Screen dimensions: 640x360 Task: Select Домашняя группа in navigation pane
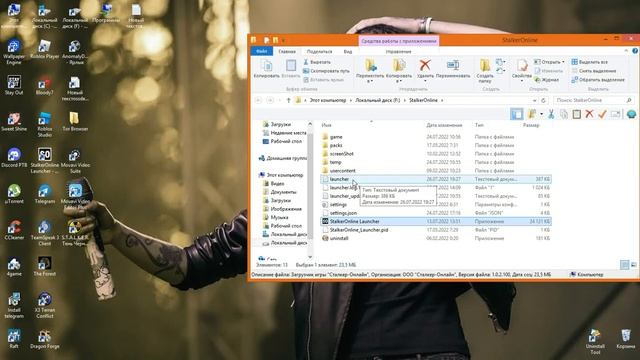(x=286, y=158)
